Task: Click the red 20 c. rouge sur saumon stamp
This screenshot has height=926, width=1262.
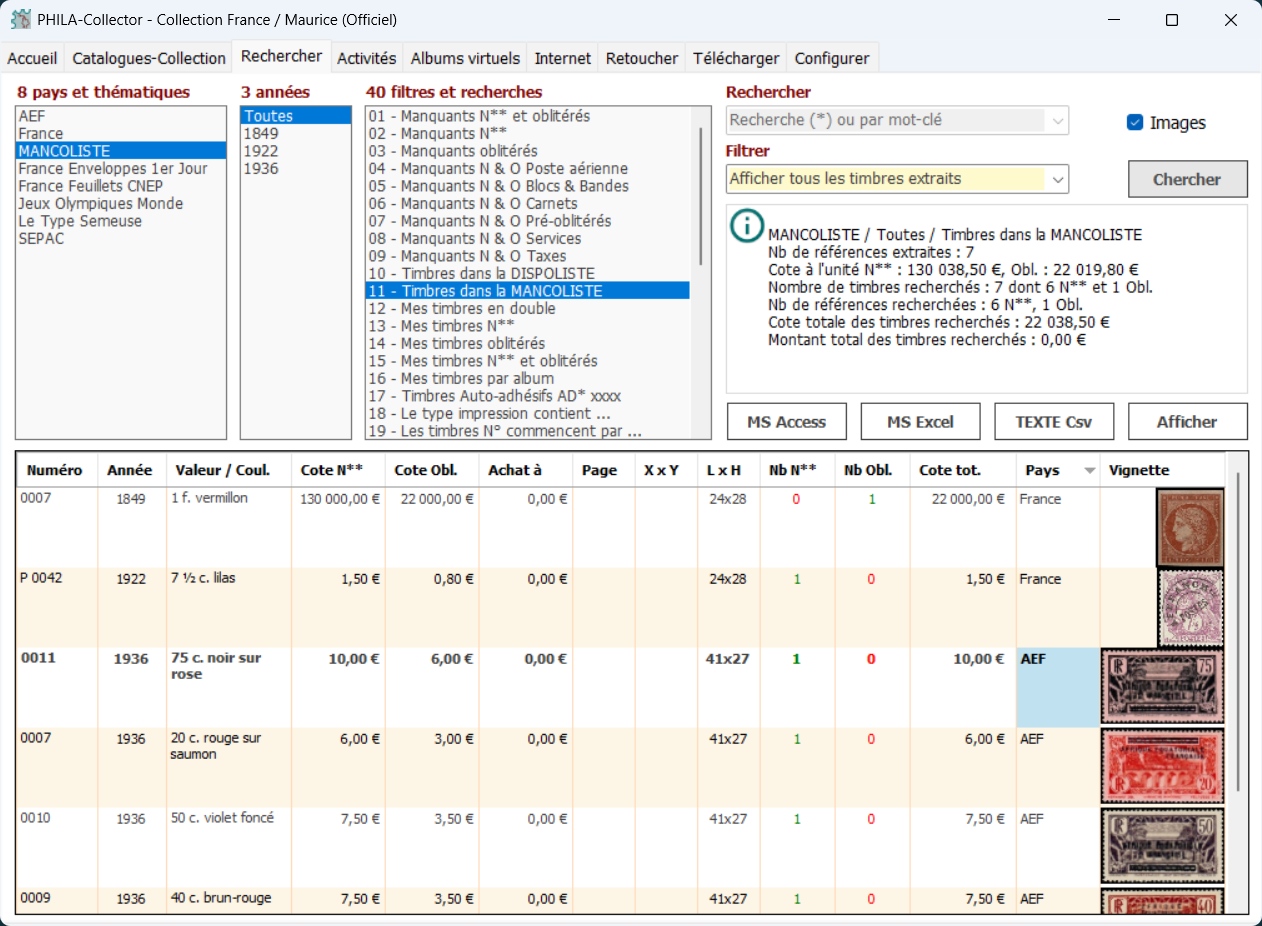Action: click(1162, 766)
